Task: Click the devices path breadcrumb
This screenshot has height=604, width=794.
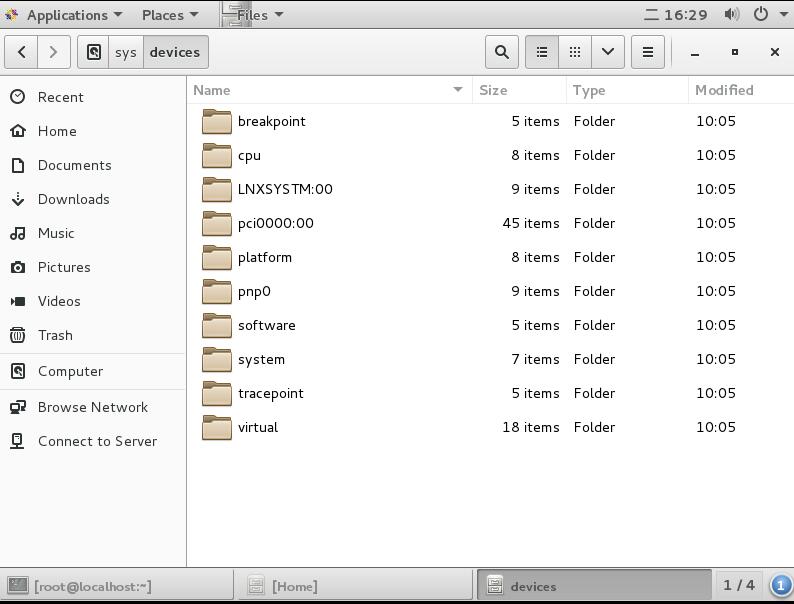Action: (175, 52)
